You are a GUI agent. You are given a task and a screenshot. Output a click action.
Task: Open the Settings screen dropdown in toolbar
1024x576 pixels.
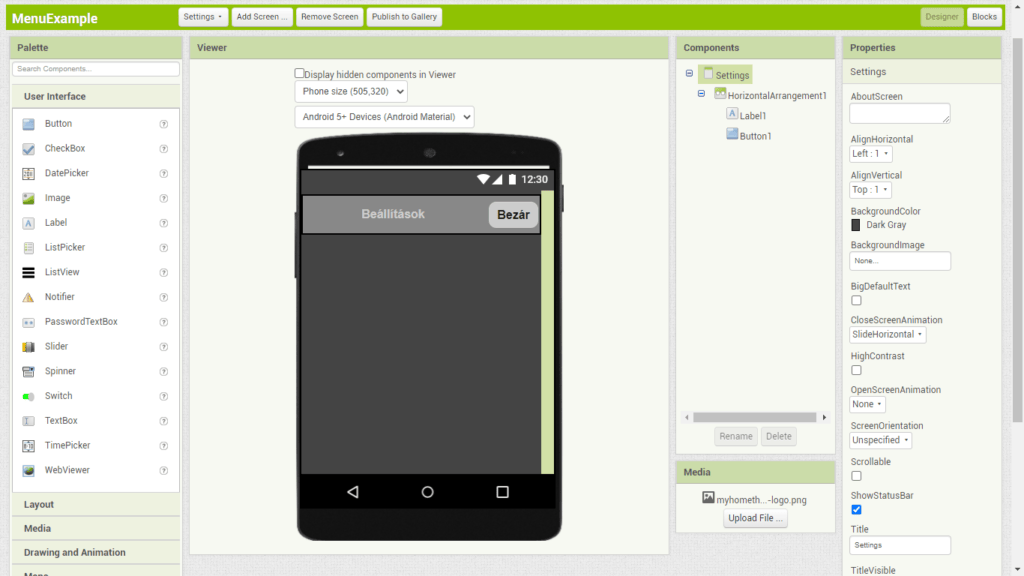coord(203,17)
